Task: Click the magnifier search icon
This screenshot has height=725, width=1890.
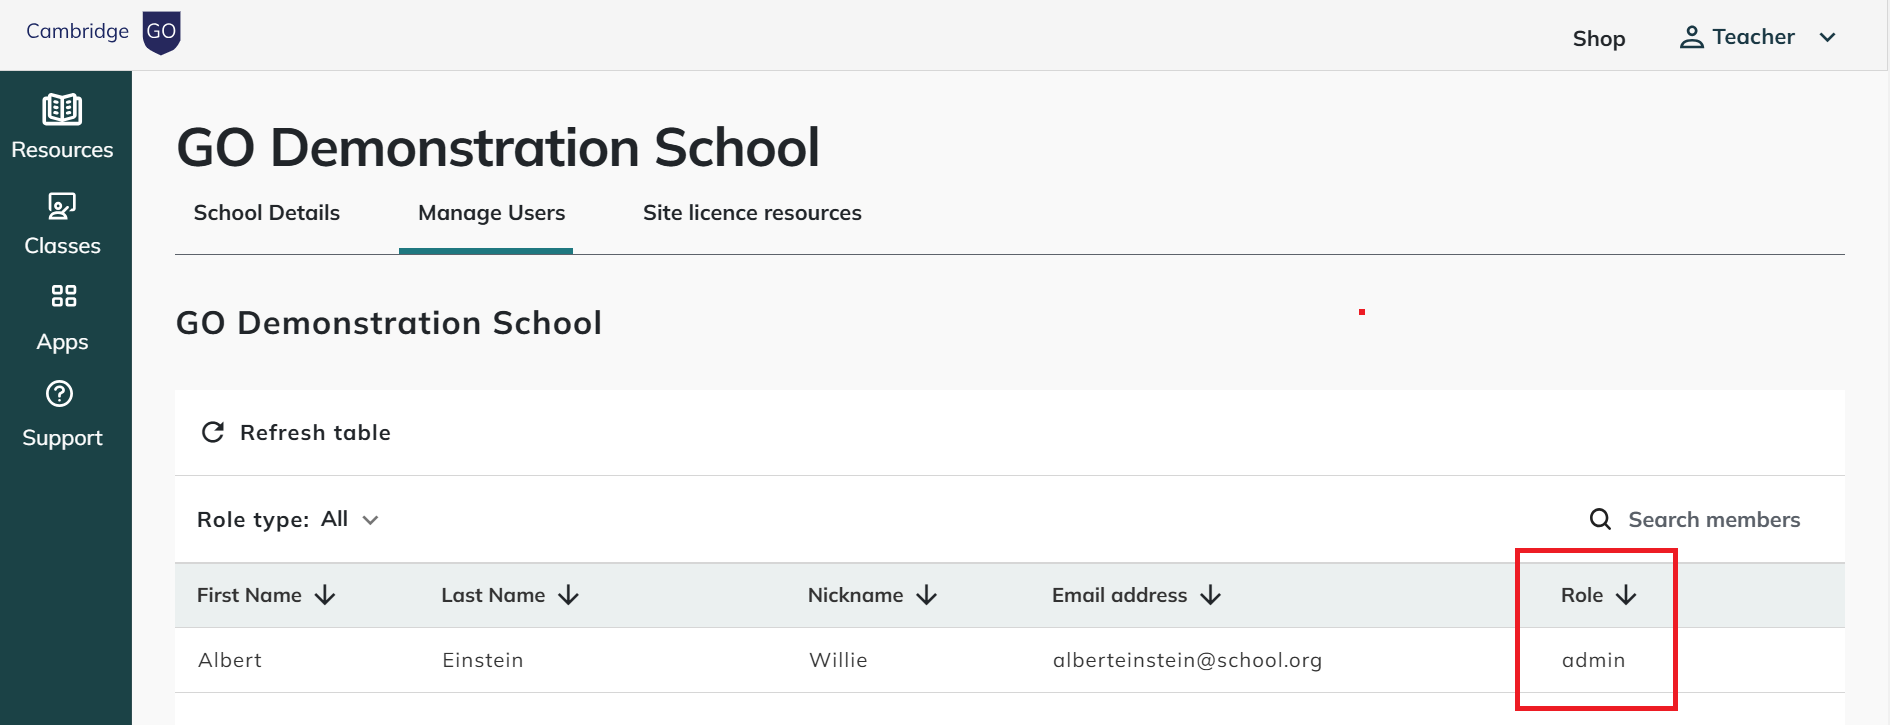Action: click(1600, 519)
